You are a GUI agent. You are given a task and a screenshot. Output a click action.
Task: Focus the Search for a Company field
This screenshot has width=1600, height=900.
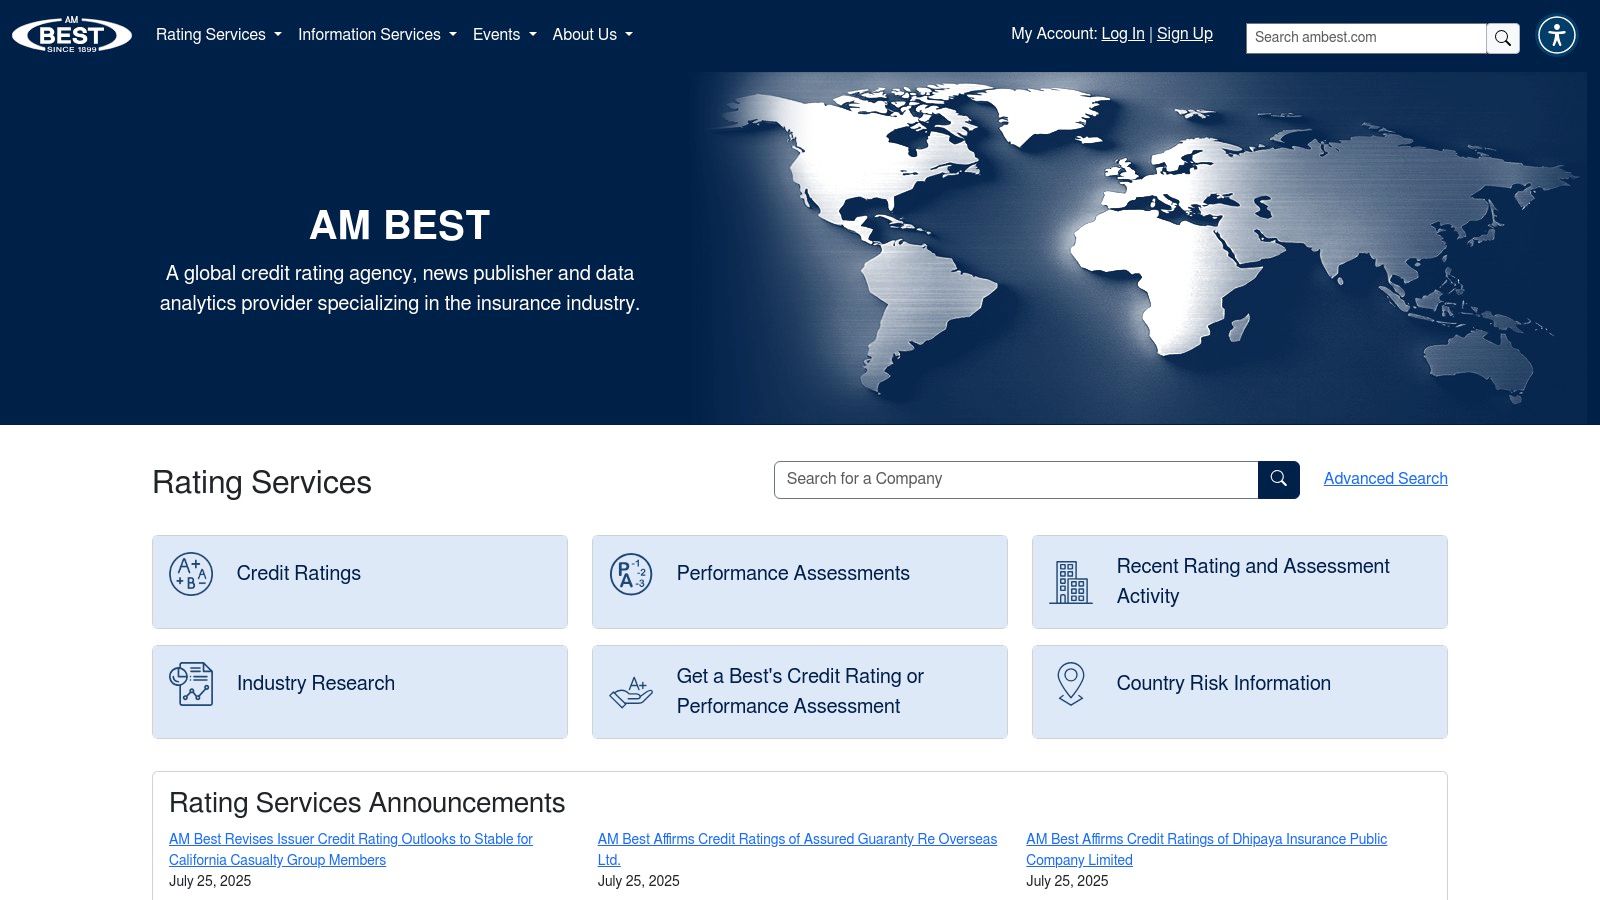tap(1015, 480)
